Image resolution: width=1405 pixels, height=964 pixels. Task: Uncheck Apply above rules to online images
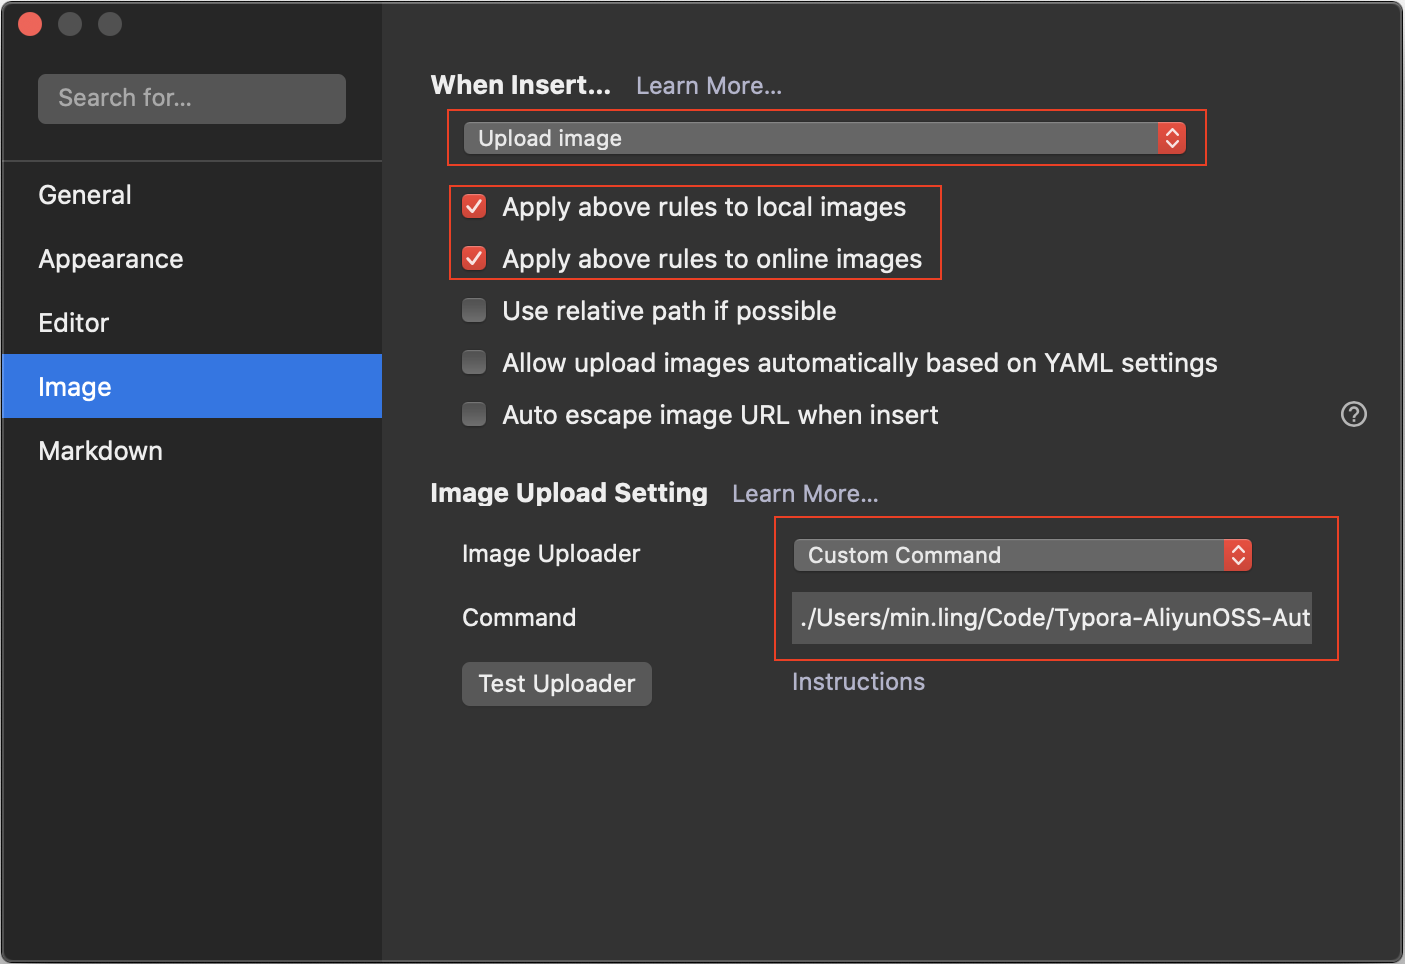[474, 259]
